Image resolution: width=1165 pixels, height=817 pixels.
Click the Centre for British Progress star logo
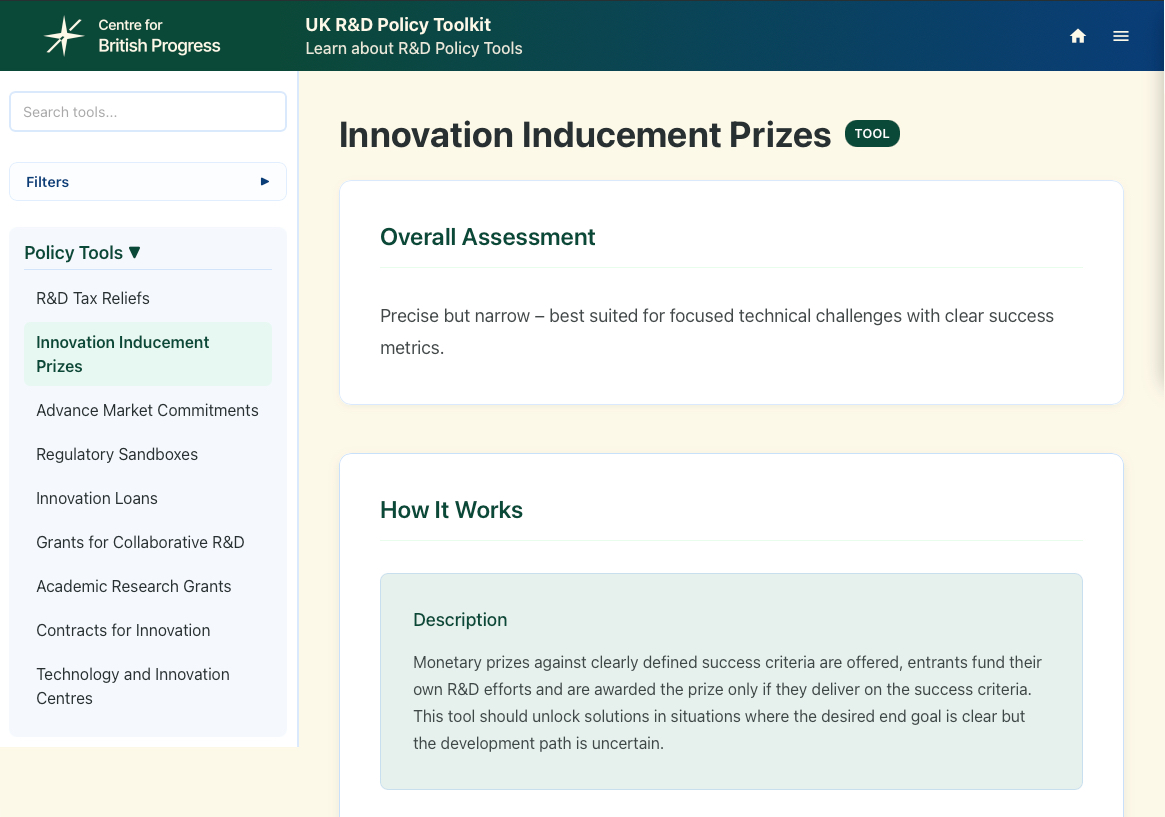(x=64, y=36)
